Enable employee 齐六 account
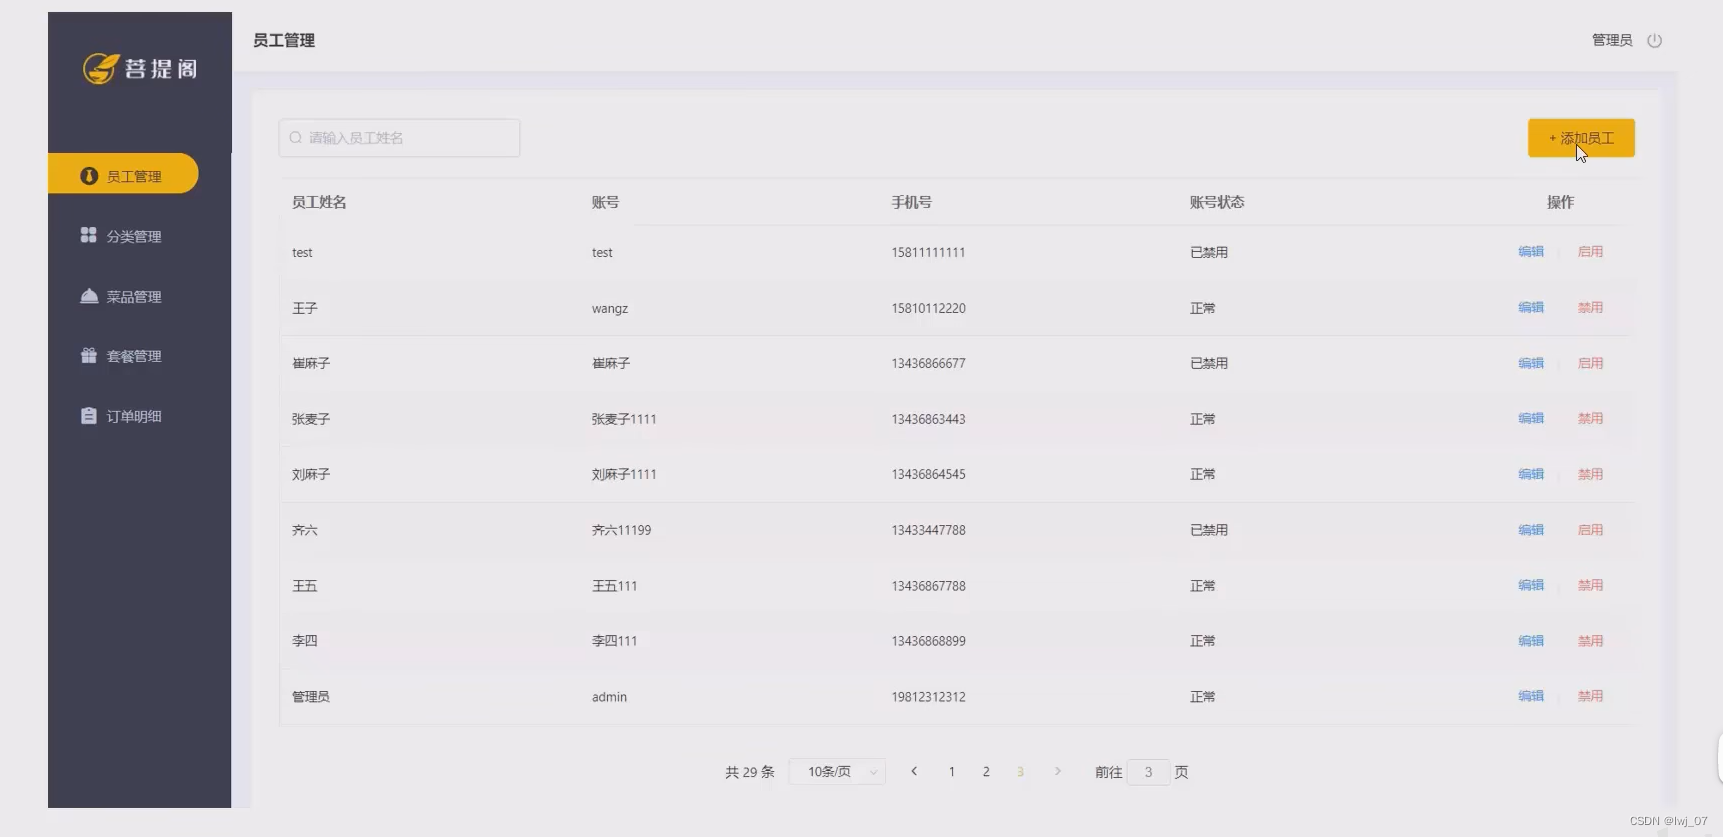Viewport: 1723px width, 837px height. point(1590,530)
